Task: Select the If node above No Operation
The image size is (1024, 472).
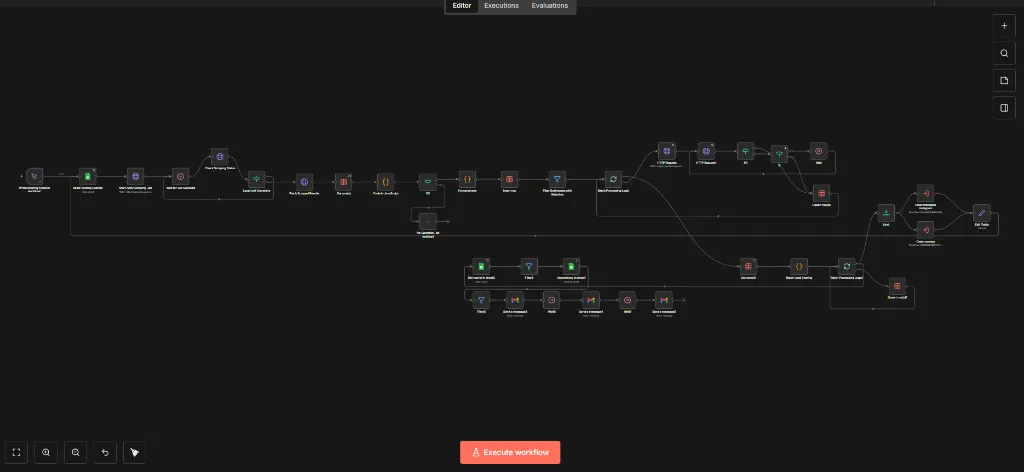Action: pyautogui.click(x=427, y=181)
